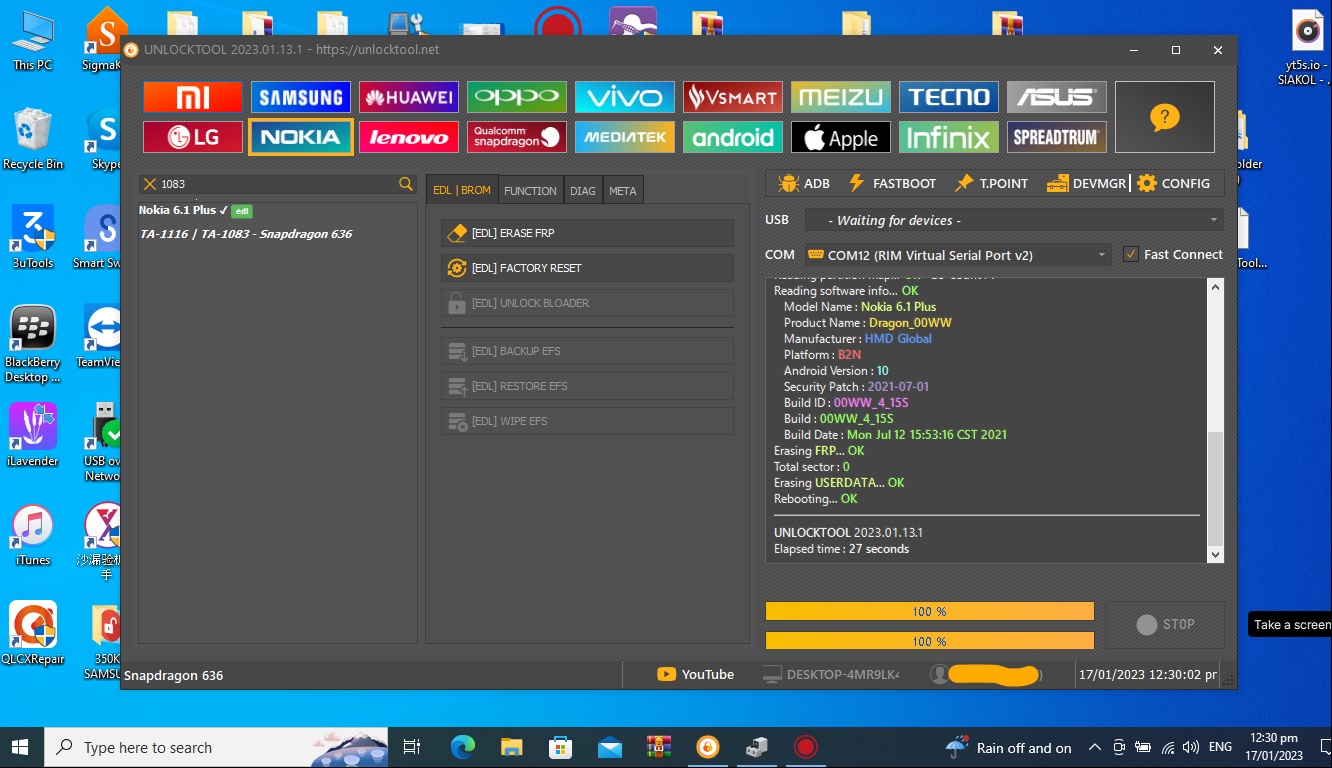Screen dimensions: 1332x768
Task: Click log scrollbar up arrow
Action: point(1216,287)
